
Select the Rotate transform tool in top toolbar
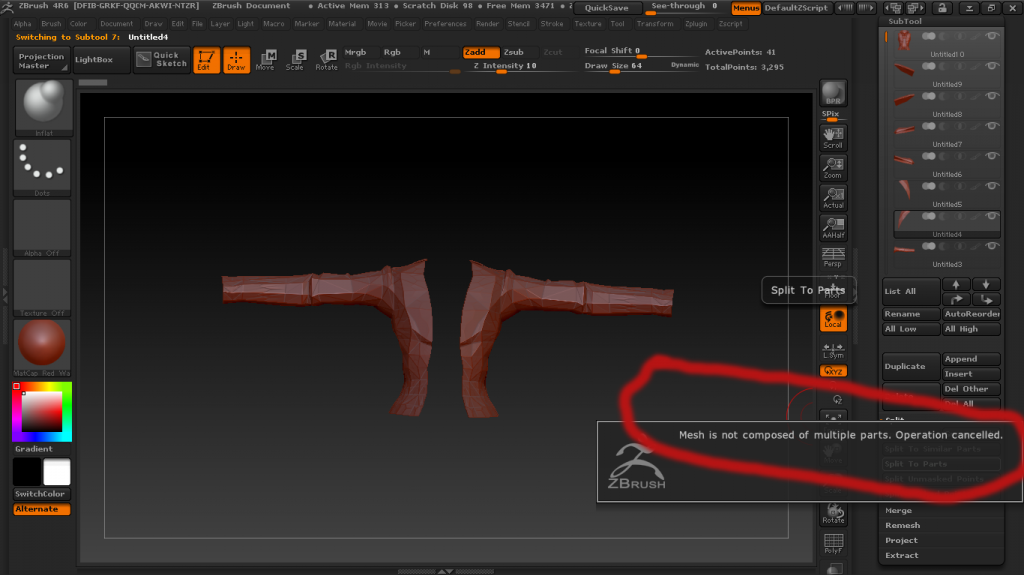click(326, 59)
